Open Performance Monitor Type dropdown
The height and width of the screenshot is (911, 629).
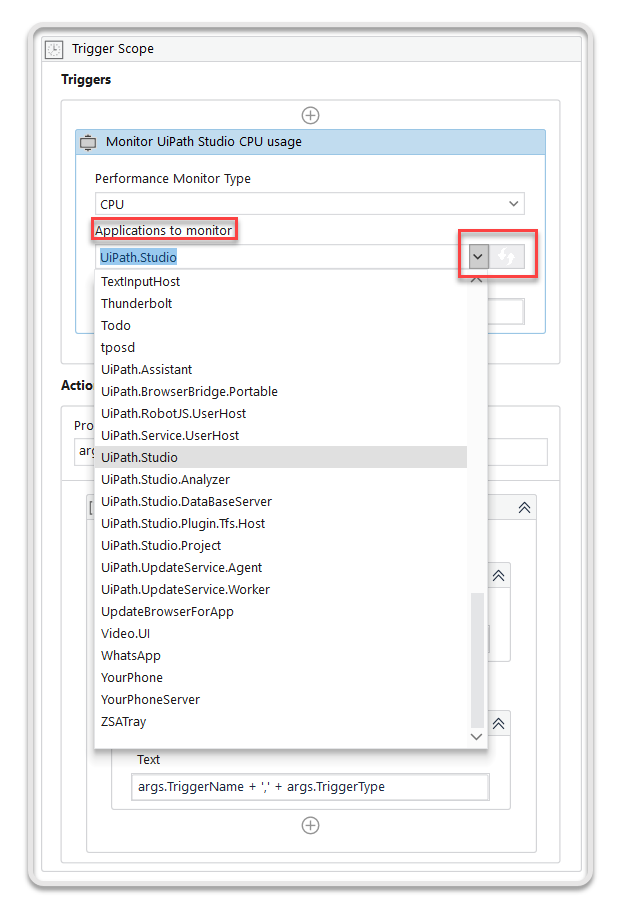310,204
